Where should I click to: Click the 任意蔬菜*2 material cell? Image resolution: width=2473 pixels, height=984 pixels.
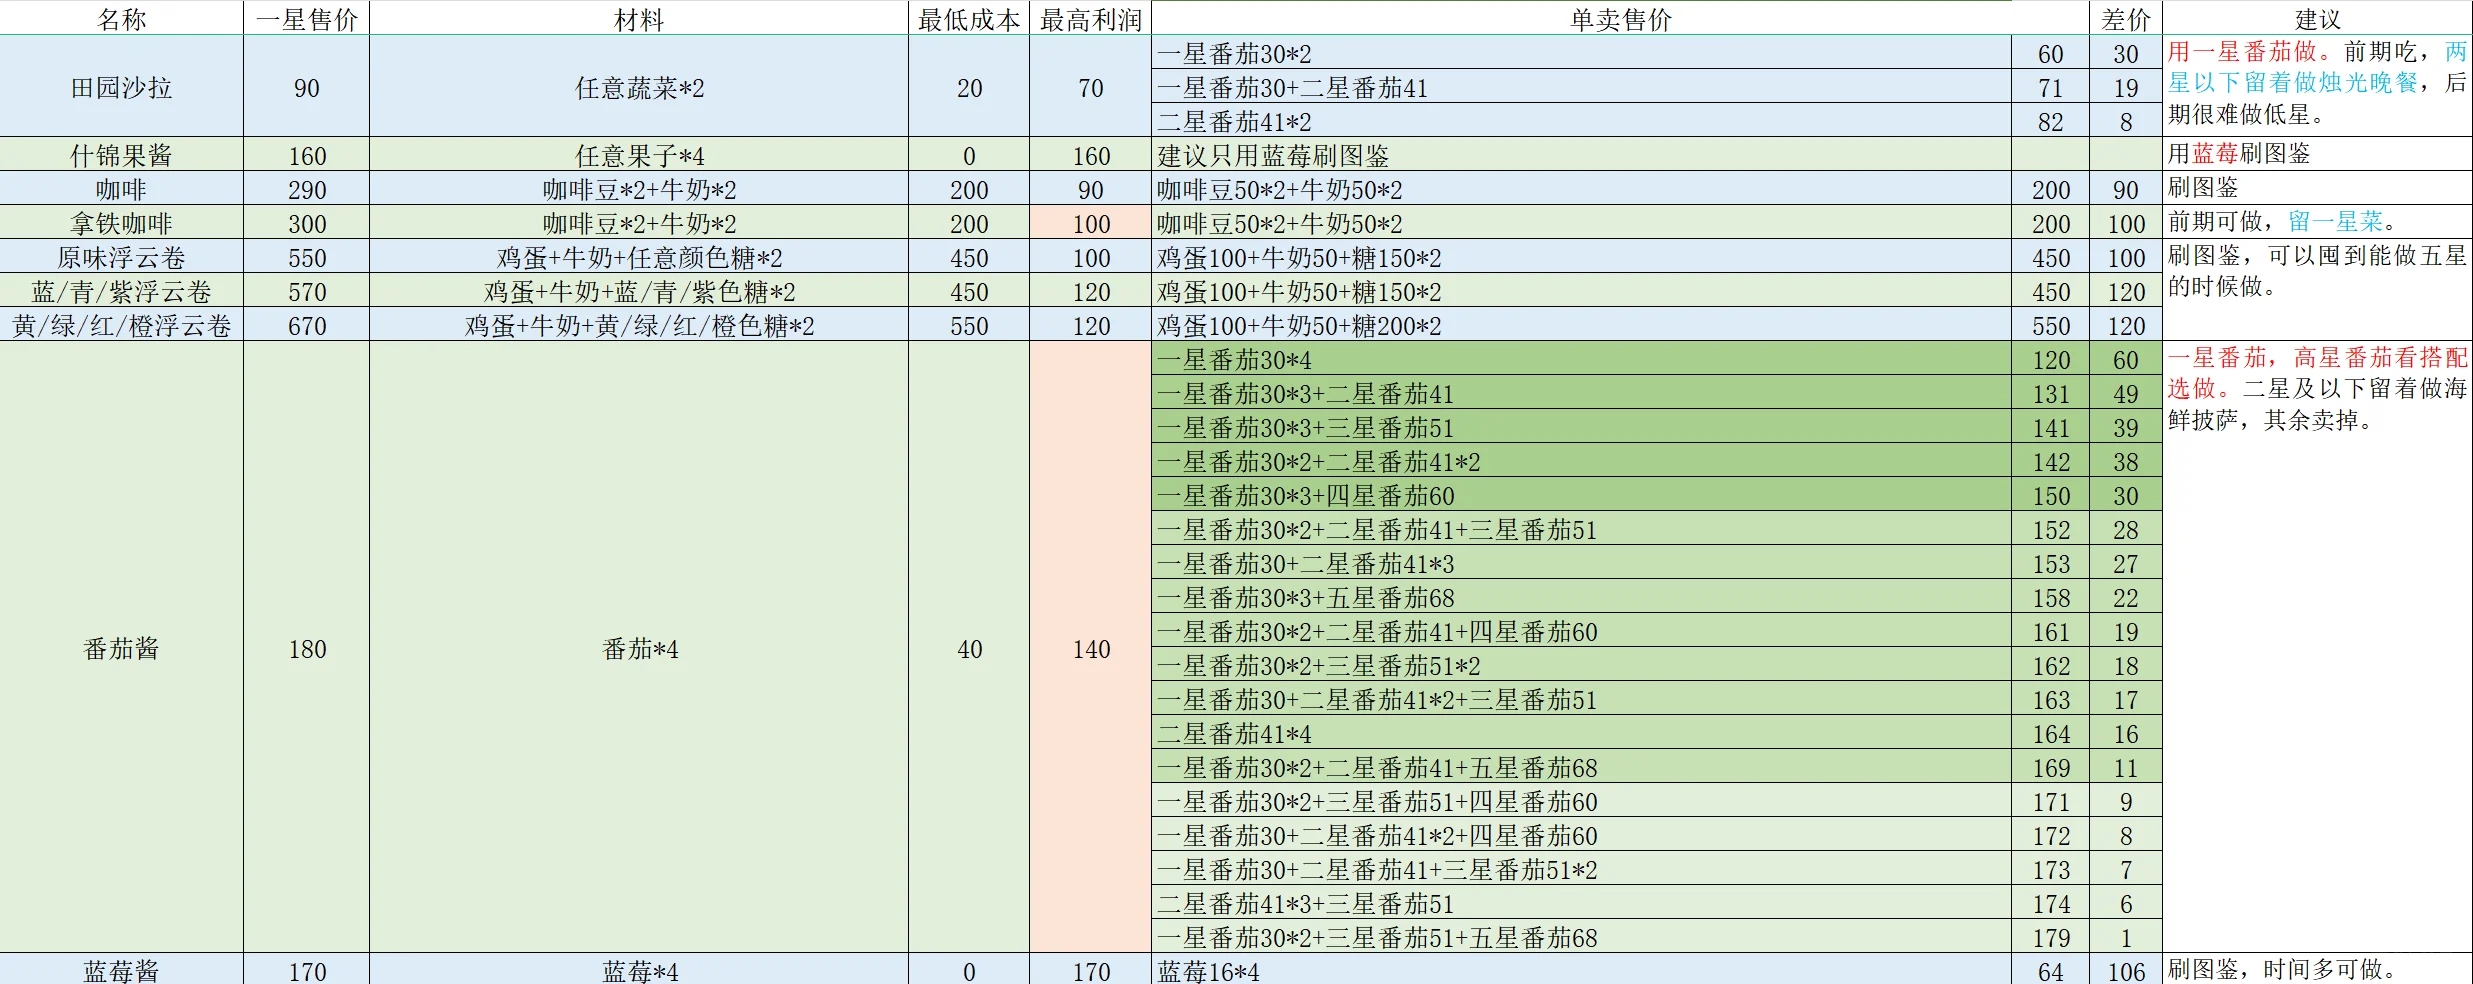click(x=639, y=87)
